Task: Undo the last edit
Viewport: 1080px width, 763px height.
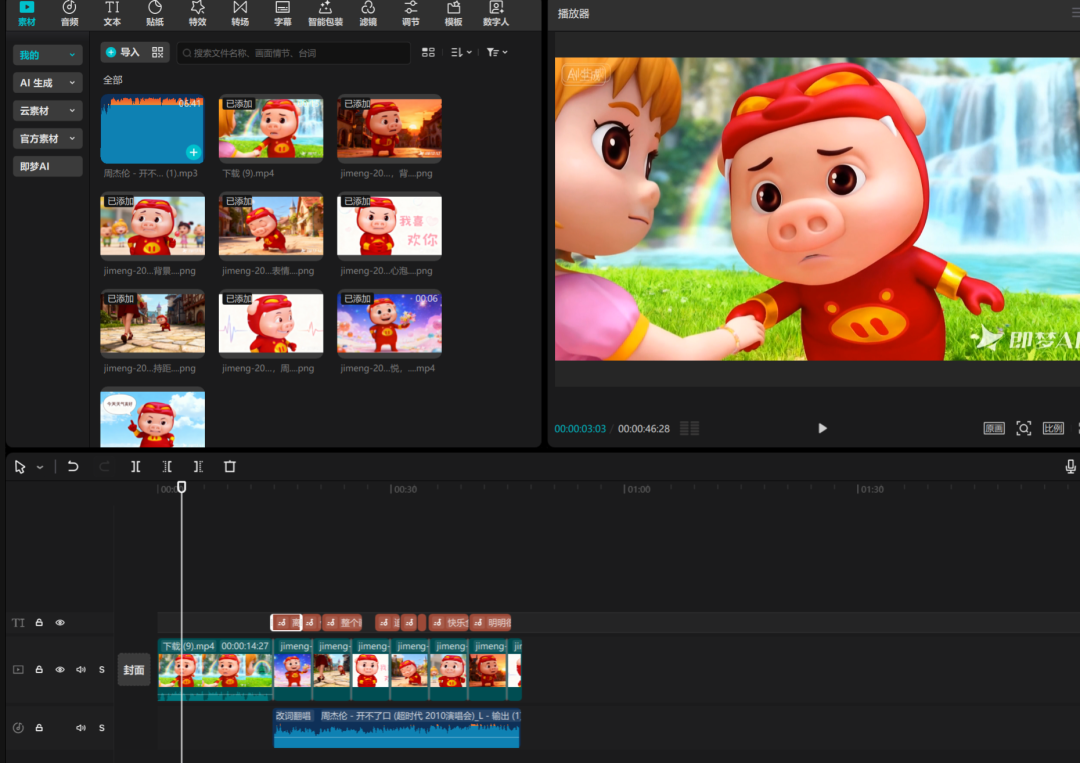Action: click(x=73, y=467)
